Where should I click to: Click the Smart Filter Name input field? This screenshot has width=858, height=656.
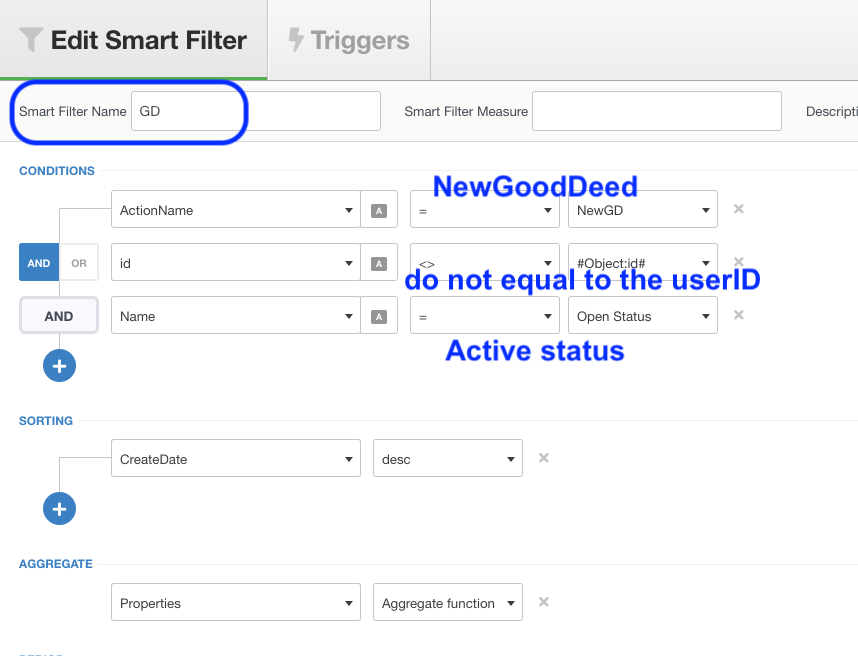256,111
